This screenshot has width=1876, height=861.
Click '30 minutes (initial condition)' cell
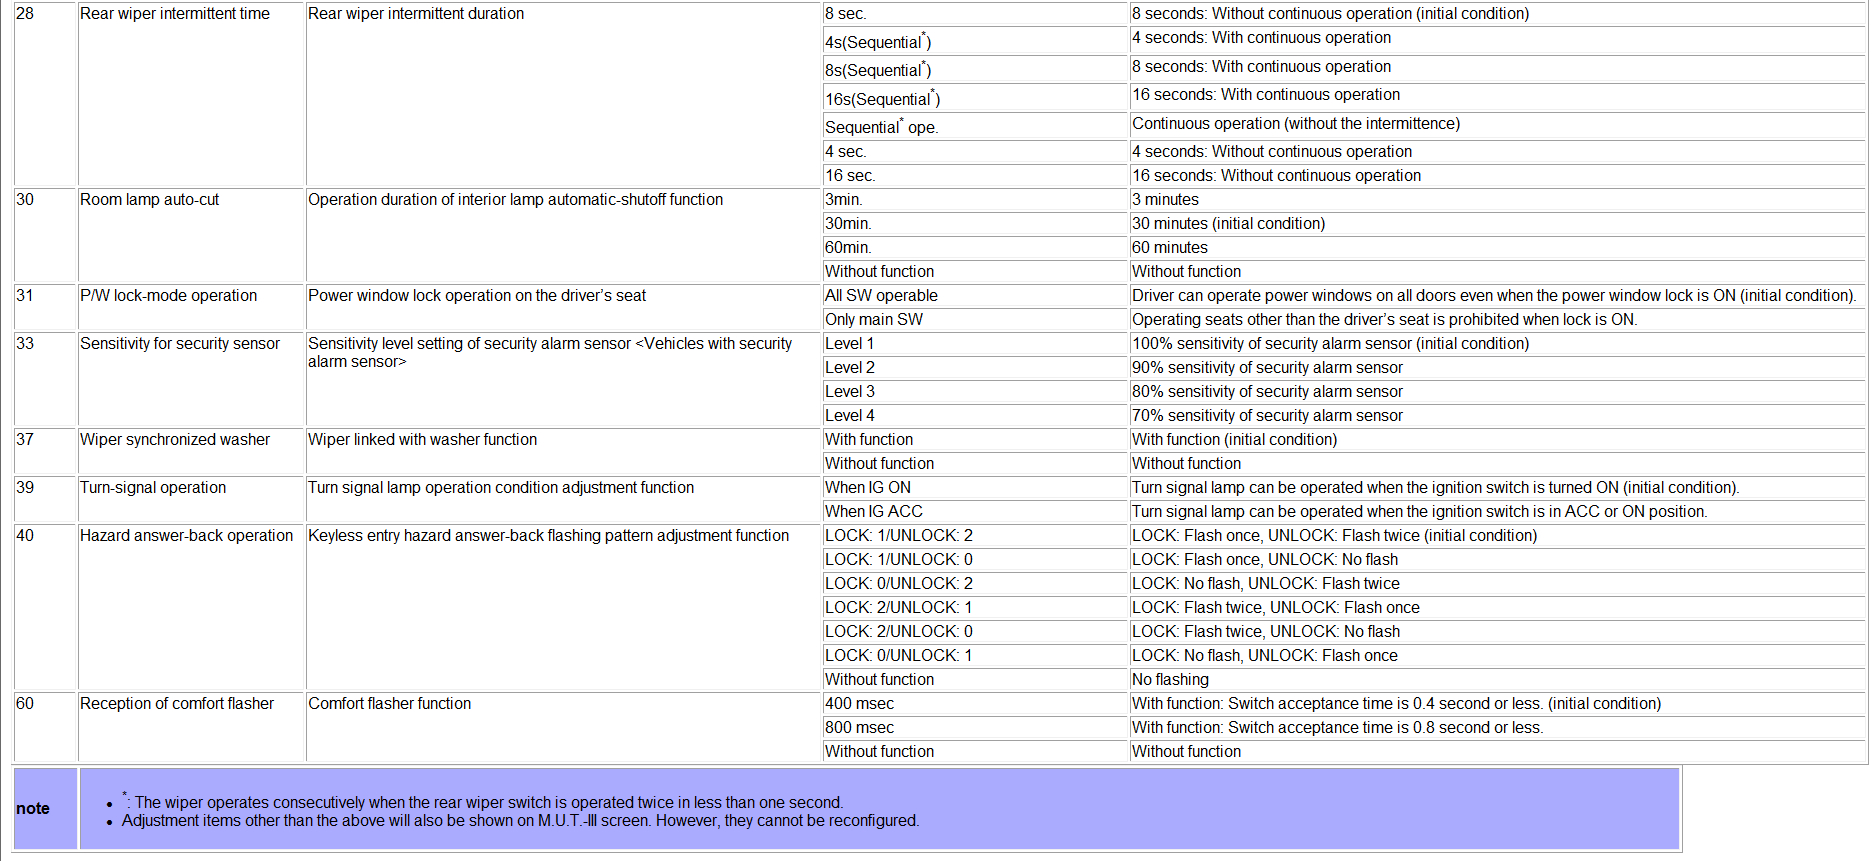point(1498,224)
